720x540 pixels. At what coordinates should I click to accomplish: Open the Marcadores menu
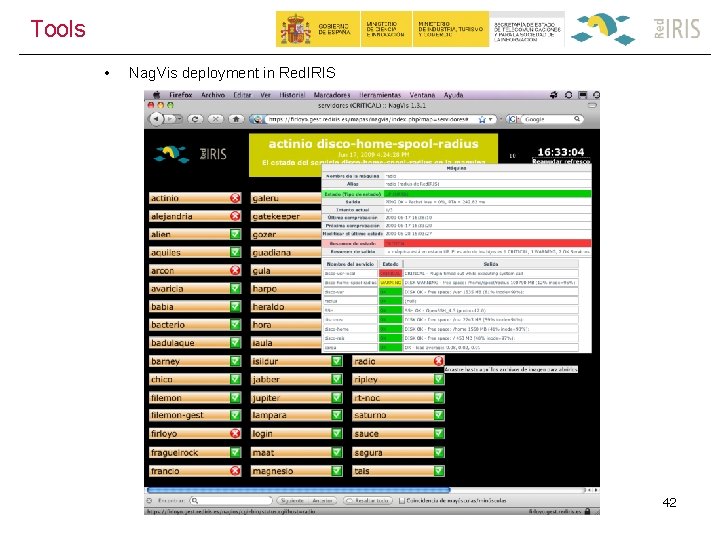coord(332,95)
